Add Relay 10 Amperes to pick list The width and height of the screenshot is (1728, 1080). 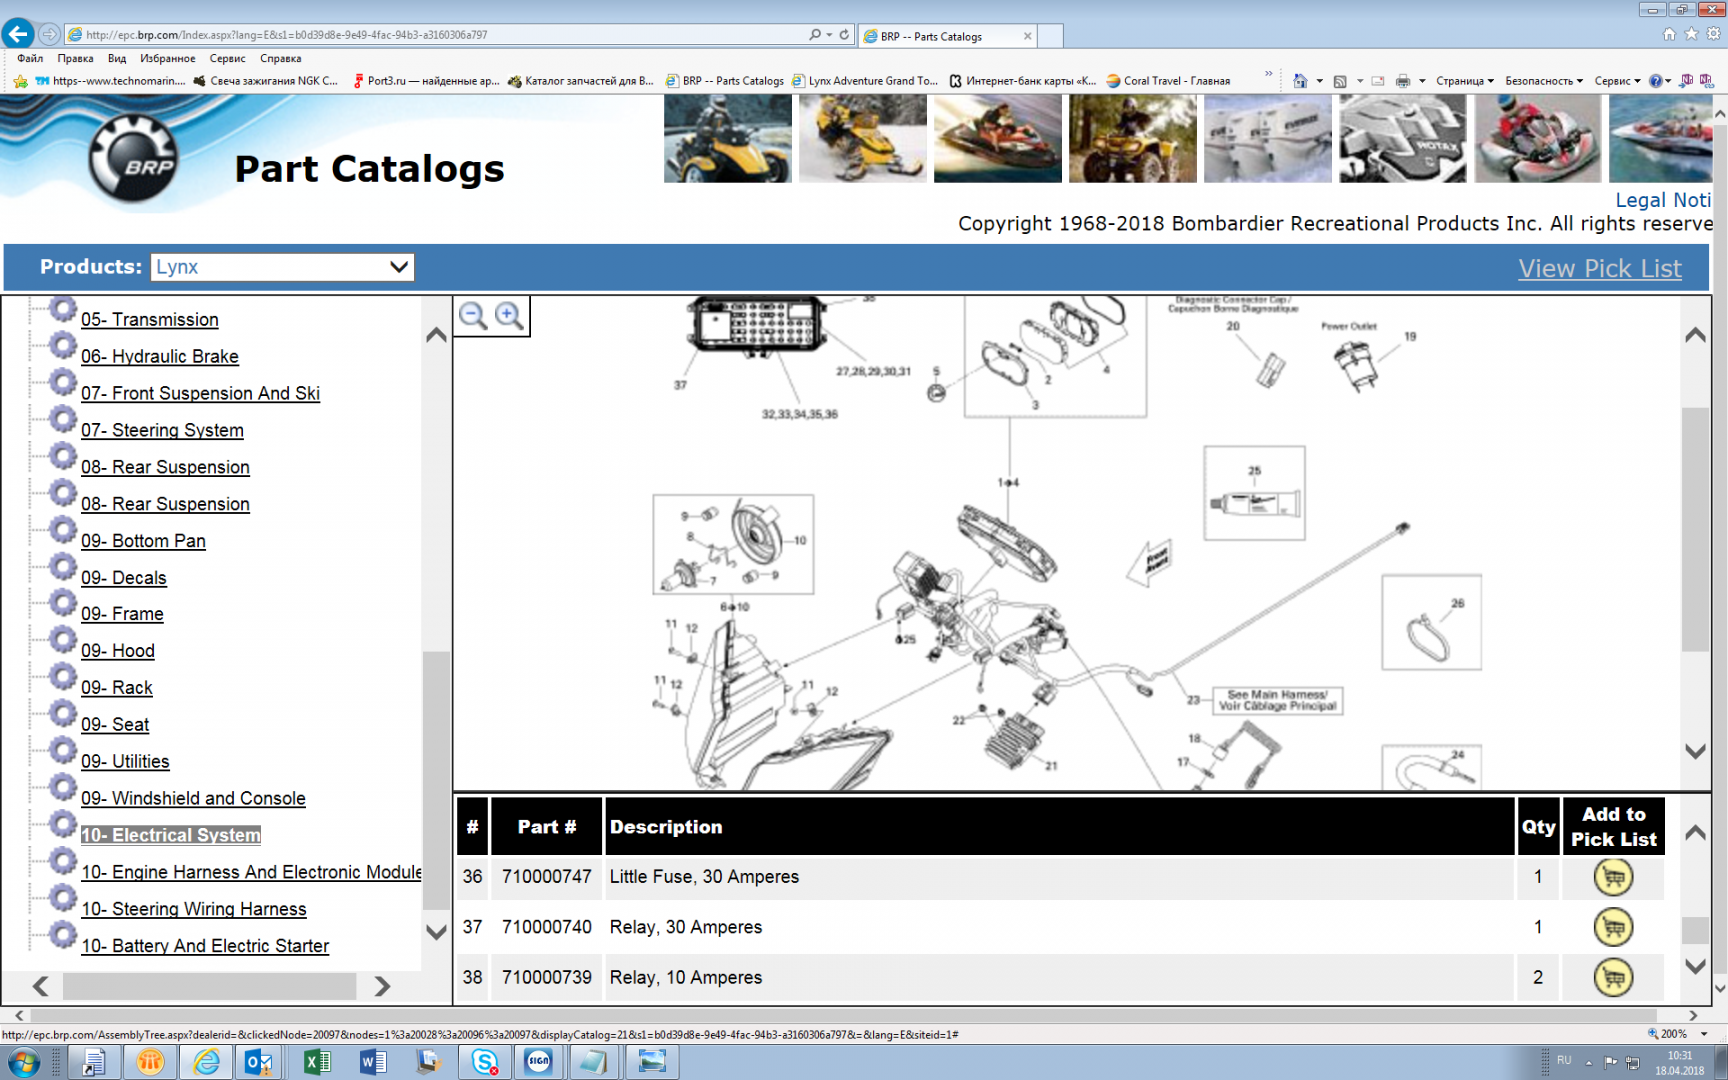click(x=1613, y=977)
